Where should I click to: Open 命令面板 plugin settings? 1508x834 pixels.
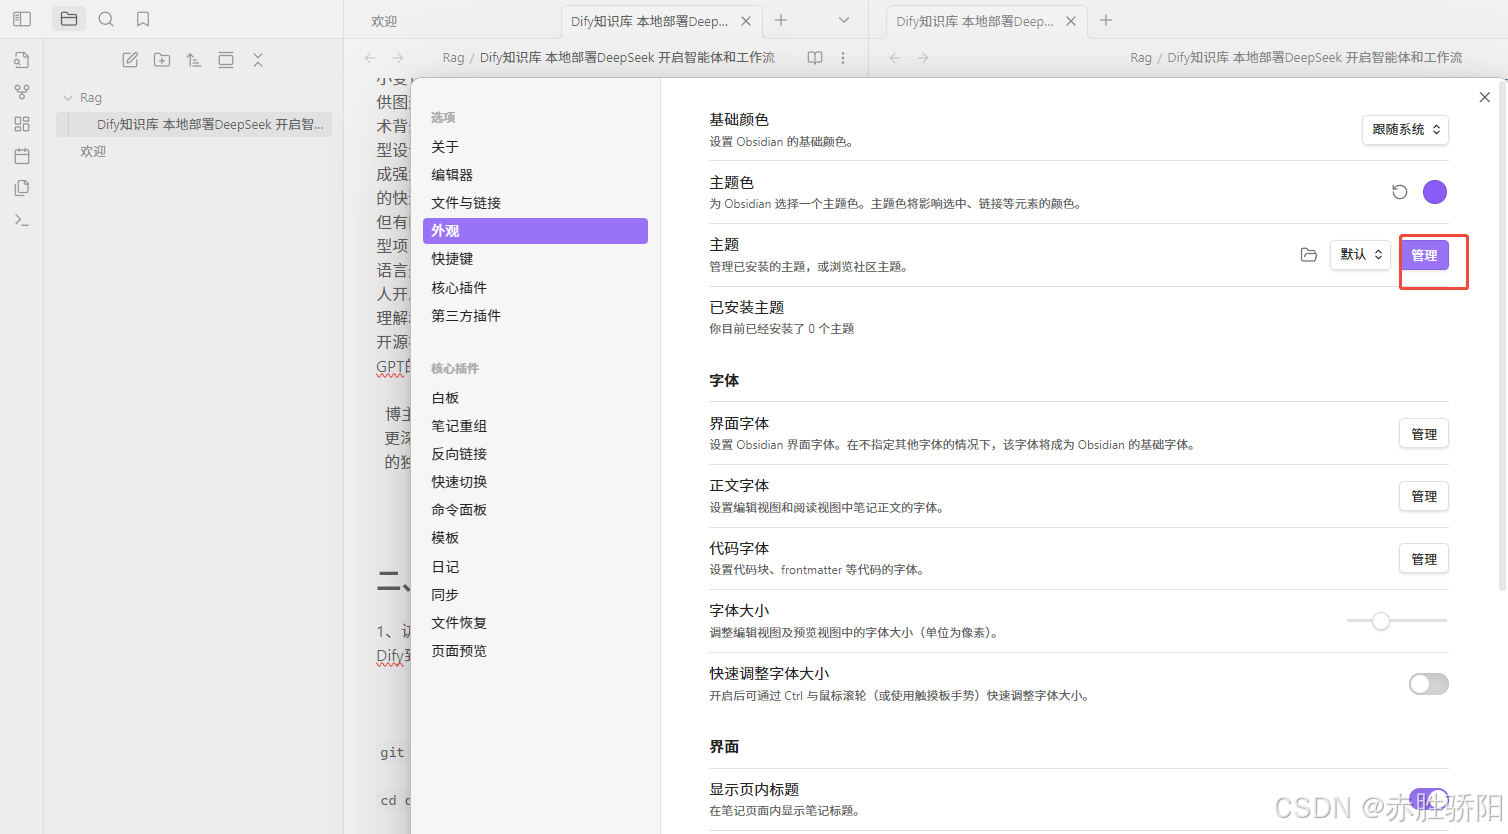tap(535, 510)
